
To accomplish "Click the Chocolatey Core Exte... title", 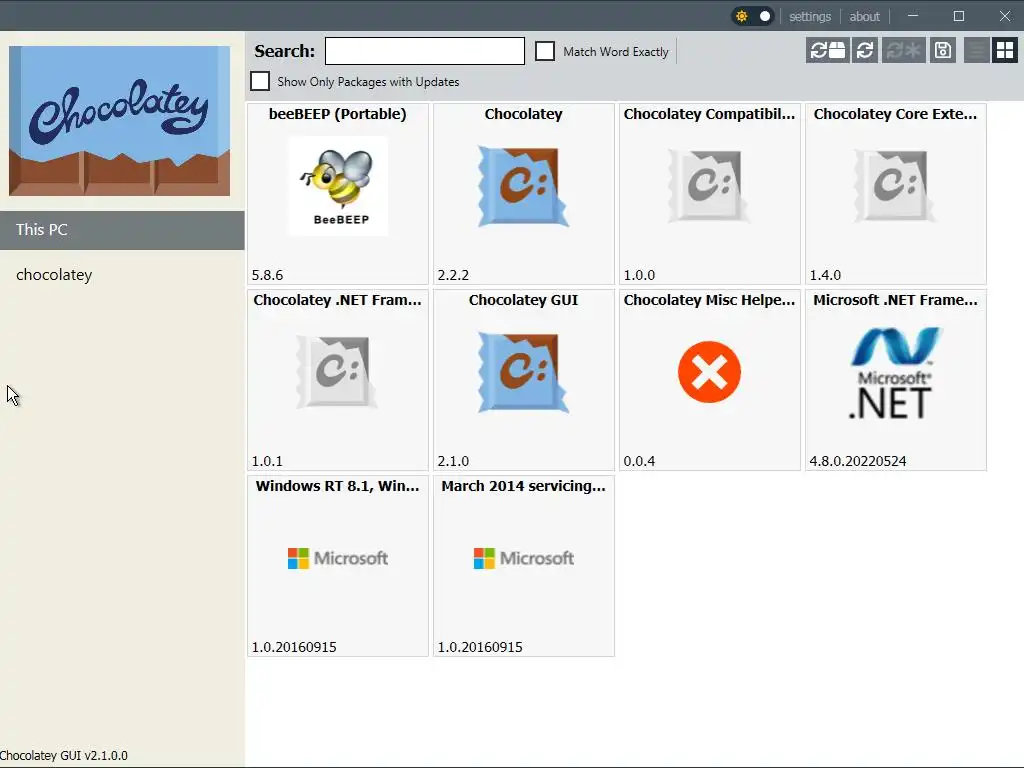I will [895, 114].
